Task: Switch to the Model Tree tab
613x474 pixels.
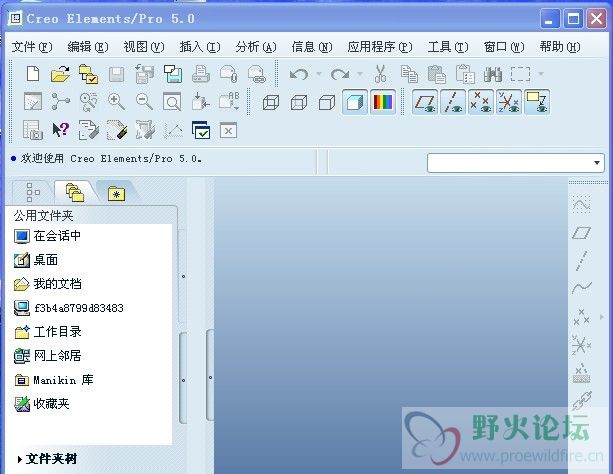Action: click(x=33, y=192)
